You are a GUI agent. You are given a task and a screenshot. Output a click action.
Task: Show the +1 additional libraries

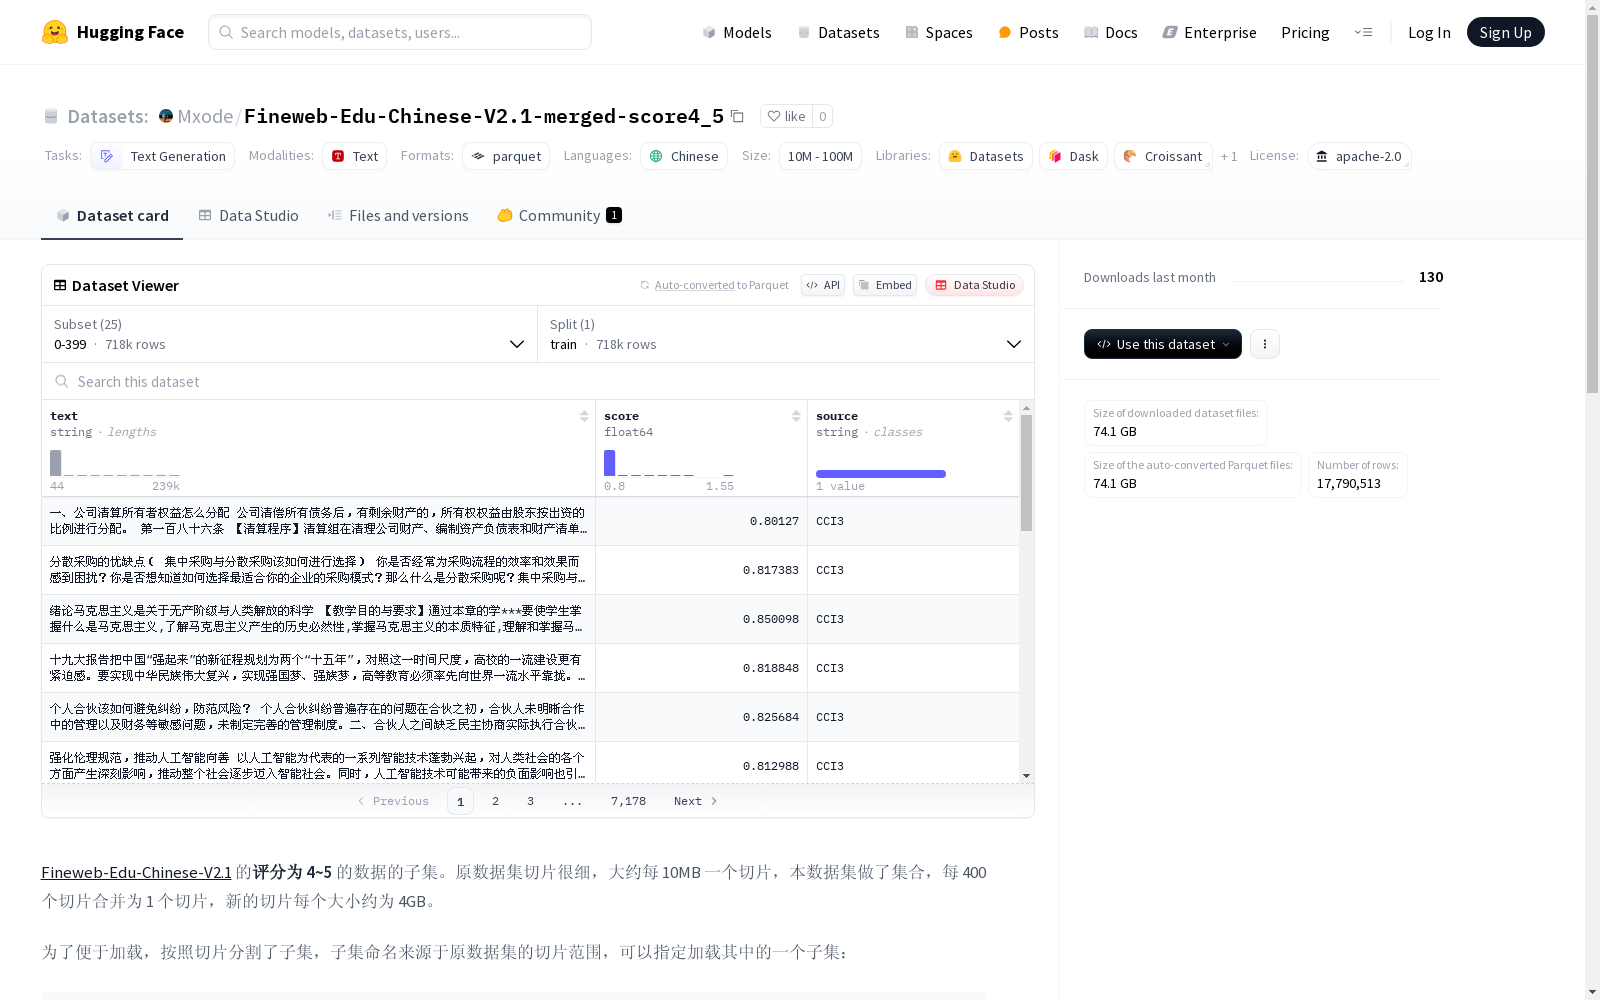(x=1229, y=156)
